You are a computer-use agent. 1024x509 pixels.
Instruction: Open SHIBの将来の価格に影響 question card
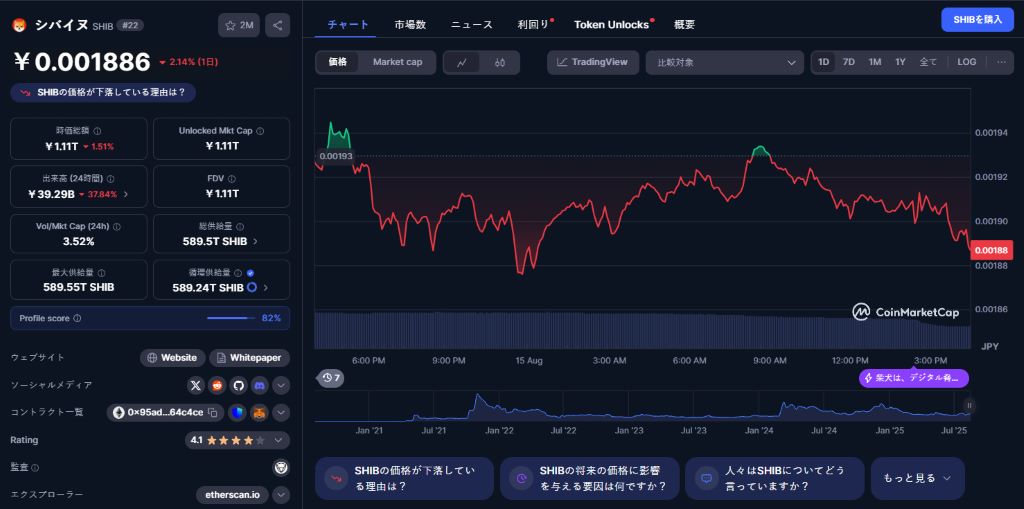tap(590, 478)
